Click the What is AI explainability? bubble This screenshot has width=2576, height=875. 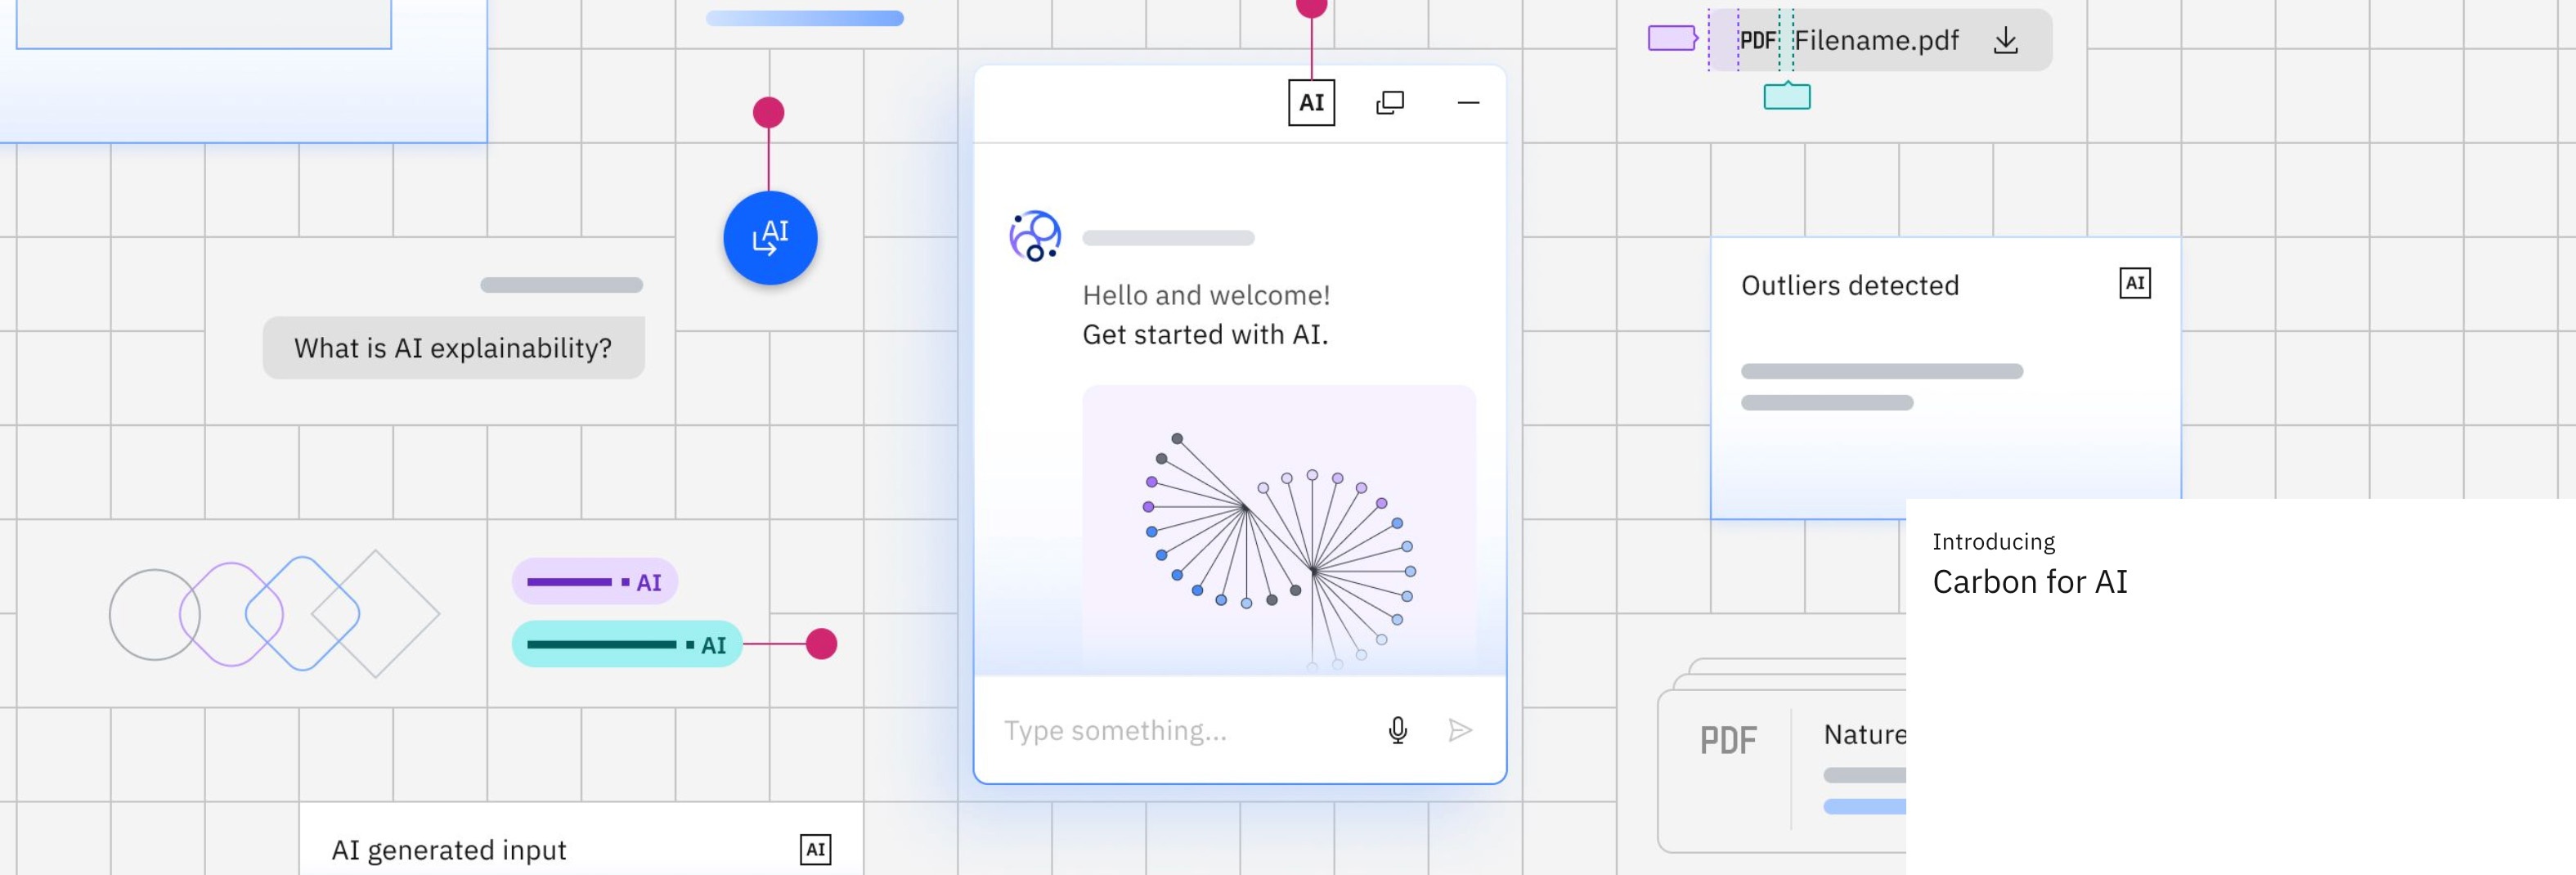(x=454, y=348)
